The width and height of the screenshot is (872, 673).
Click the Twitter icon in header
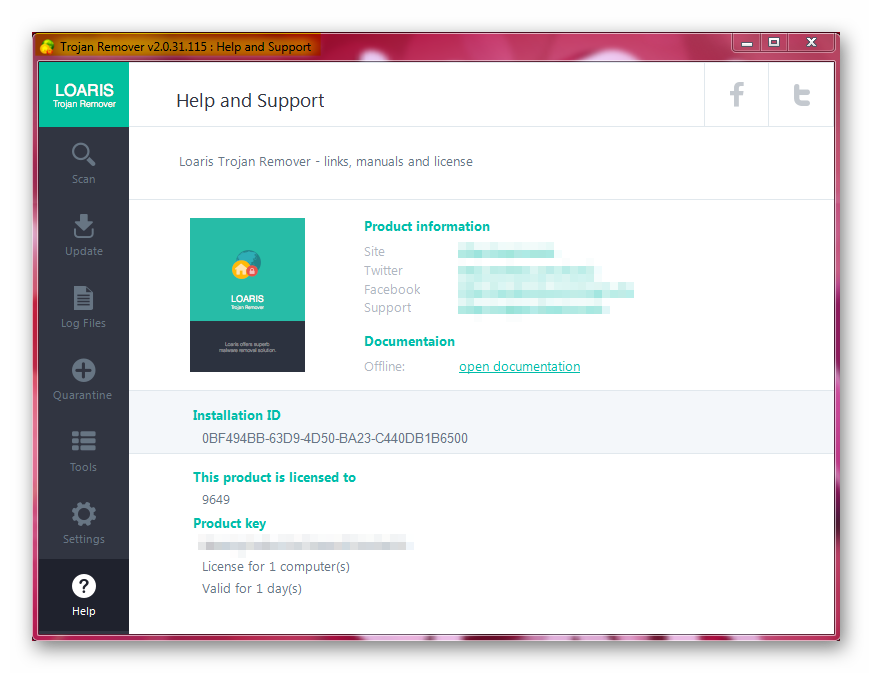(x=801, y=95)
